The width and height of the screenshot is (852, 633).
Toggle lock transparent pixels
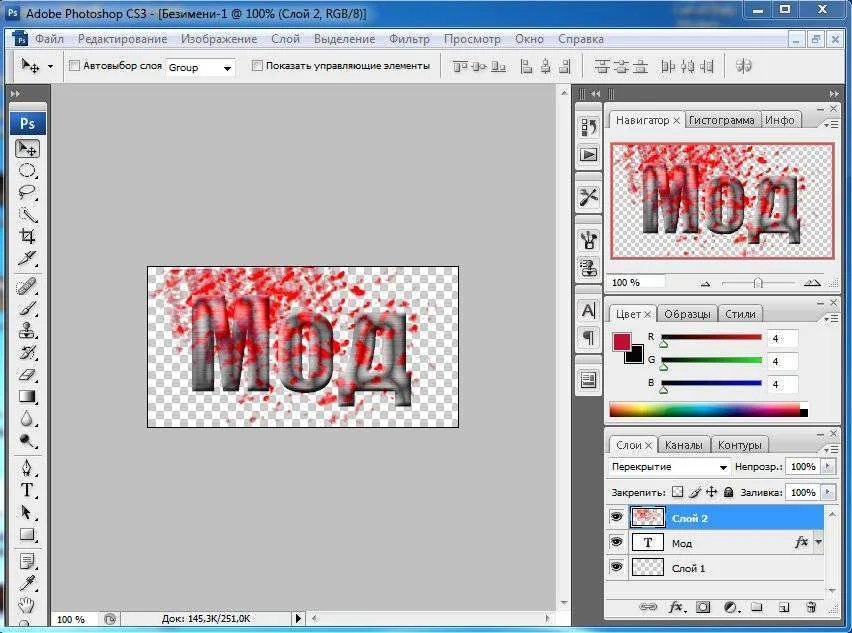pyautogui.click(x=677, y=492)
